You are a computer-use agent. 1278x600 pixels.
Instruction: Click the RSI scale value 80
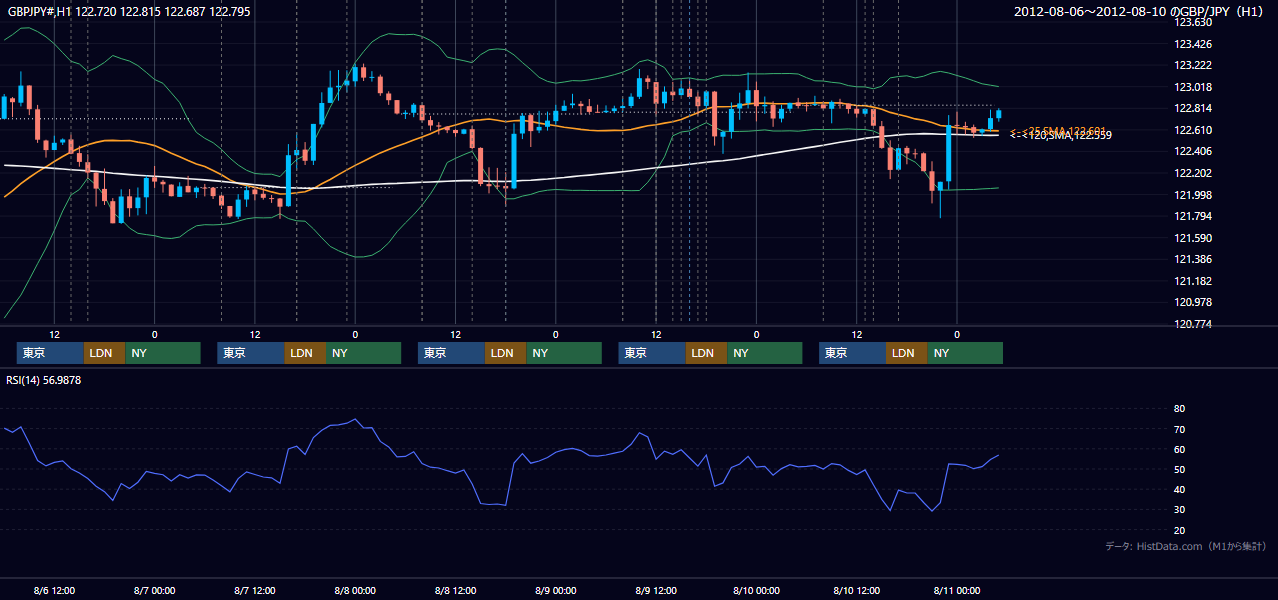[x=1179, y=409]
